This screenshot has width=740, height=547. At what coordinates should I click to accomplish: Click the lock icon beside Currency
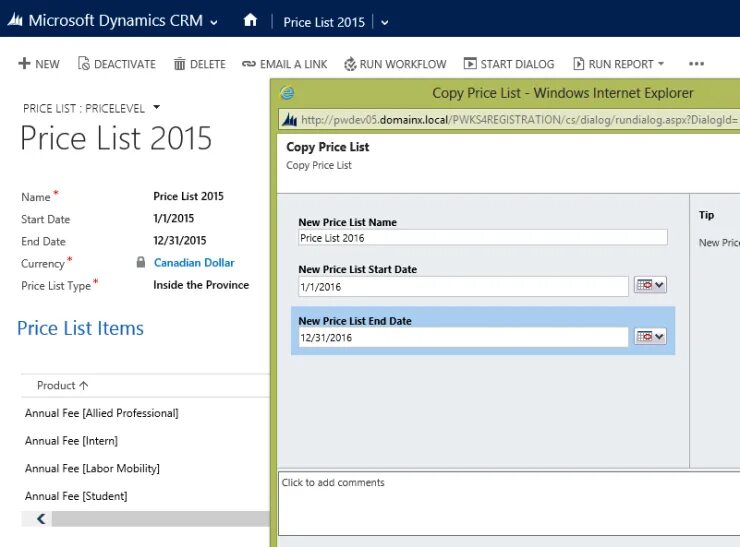point(141,262)
